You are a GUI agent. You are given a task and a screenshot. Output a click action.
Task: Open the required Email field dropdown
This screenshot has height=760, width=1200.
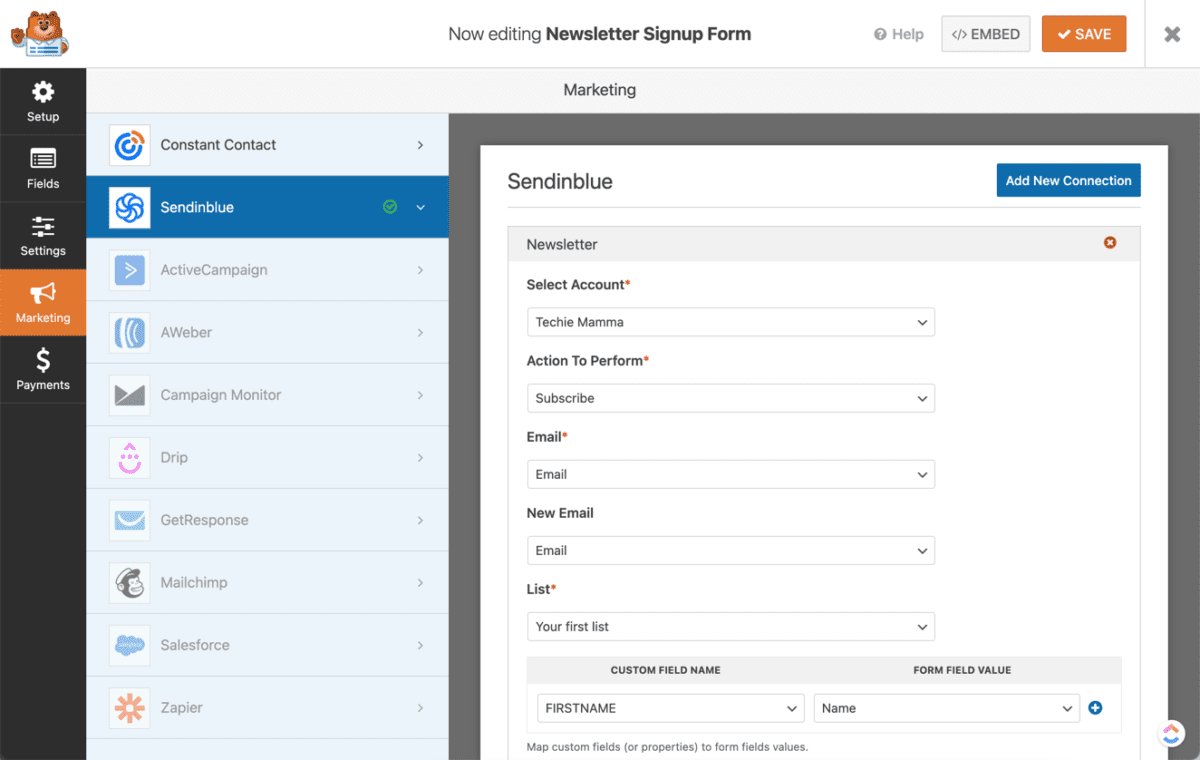[731, 474]
